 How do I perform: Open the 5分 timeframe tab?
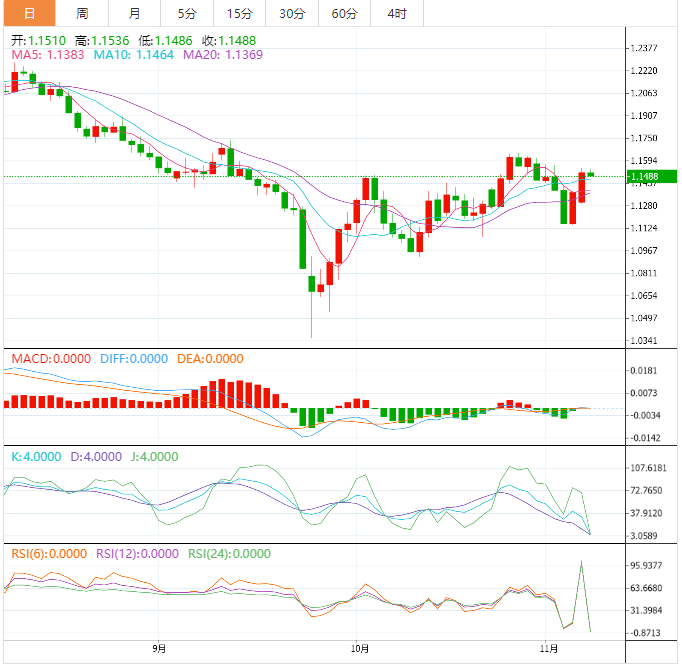(x=187, y=13)
